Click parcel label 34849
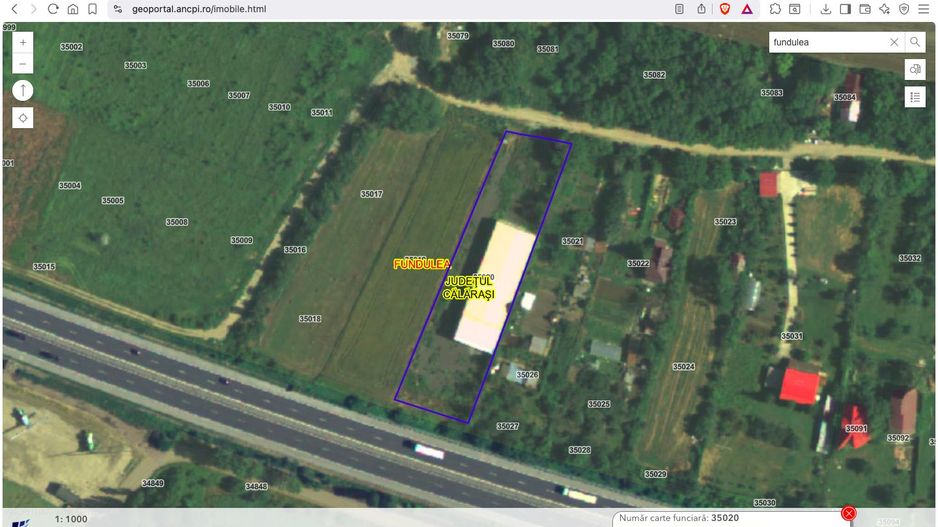Image resolution: width=938 pixels, height=527 pixels. (x=153, y=483)
